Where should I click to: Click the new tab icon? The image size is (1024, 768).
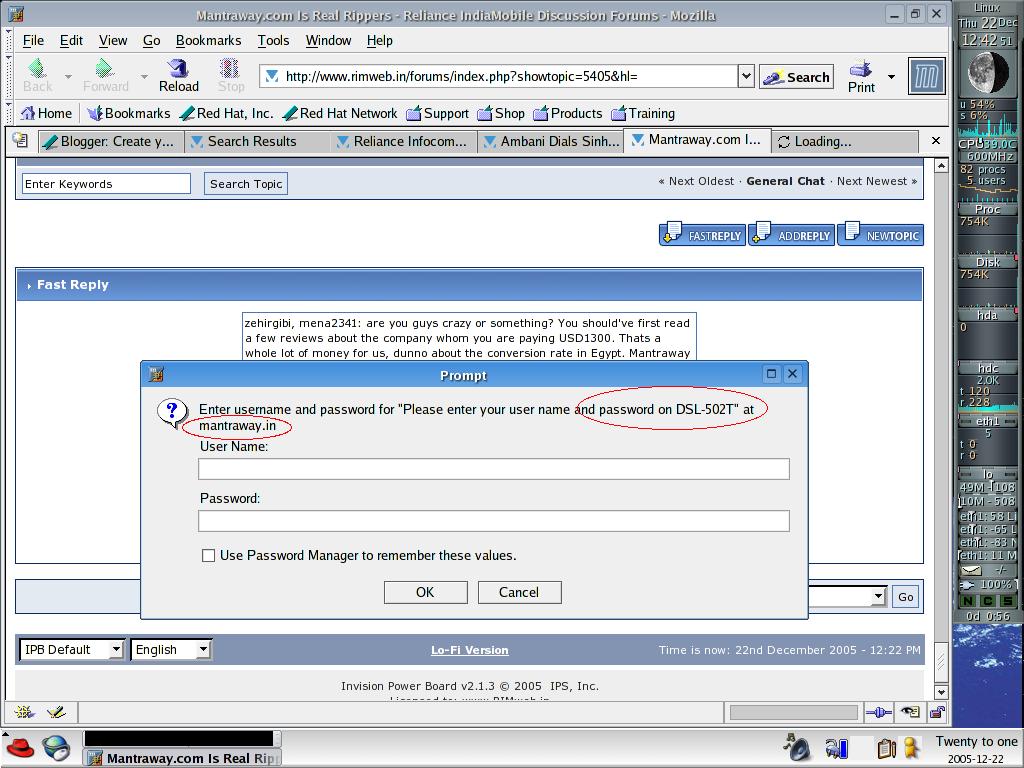pos(20,140)
